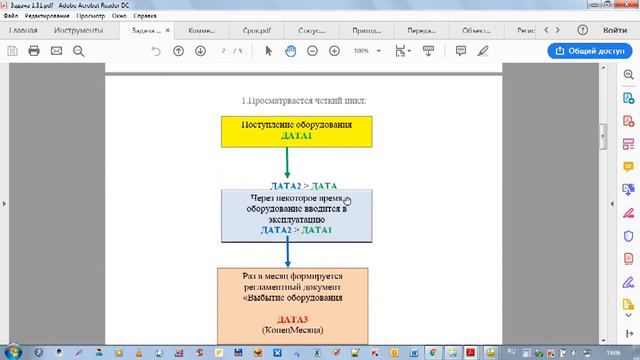
Task: Open the Просмотр menu
Action: pos(91,16)
